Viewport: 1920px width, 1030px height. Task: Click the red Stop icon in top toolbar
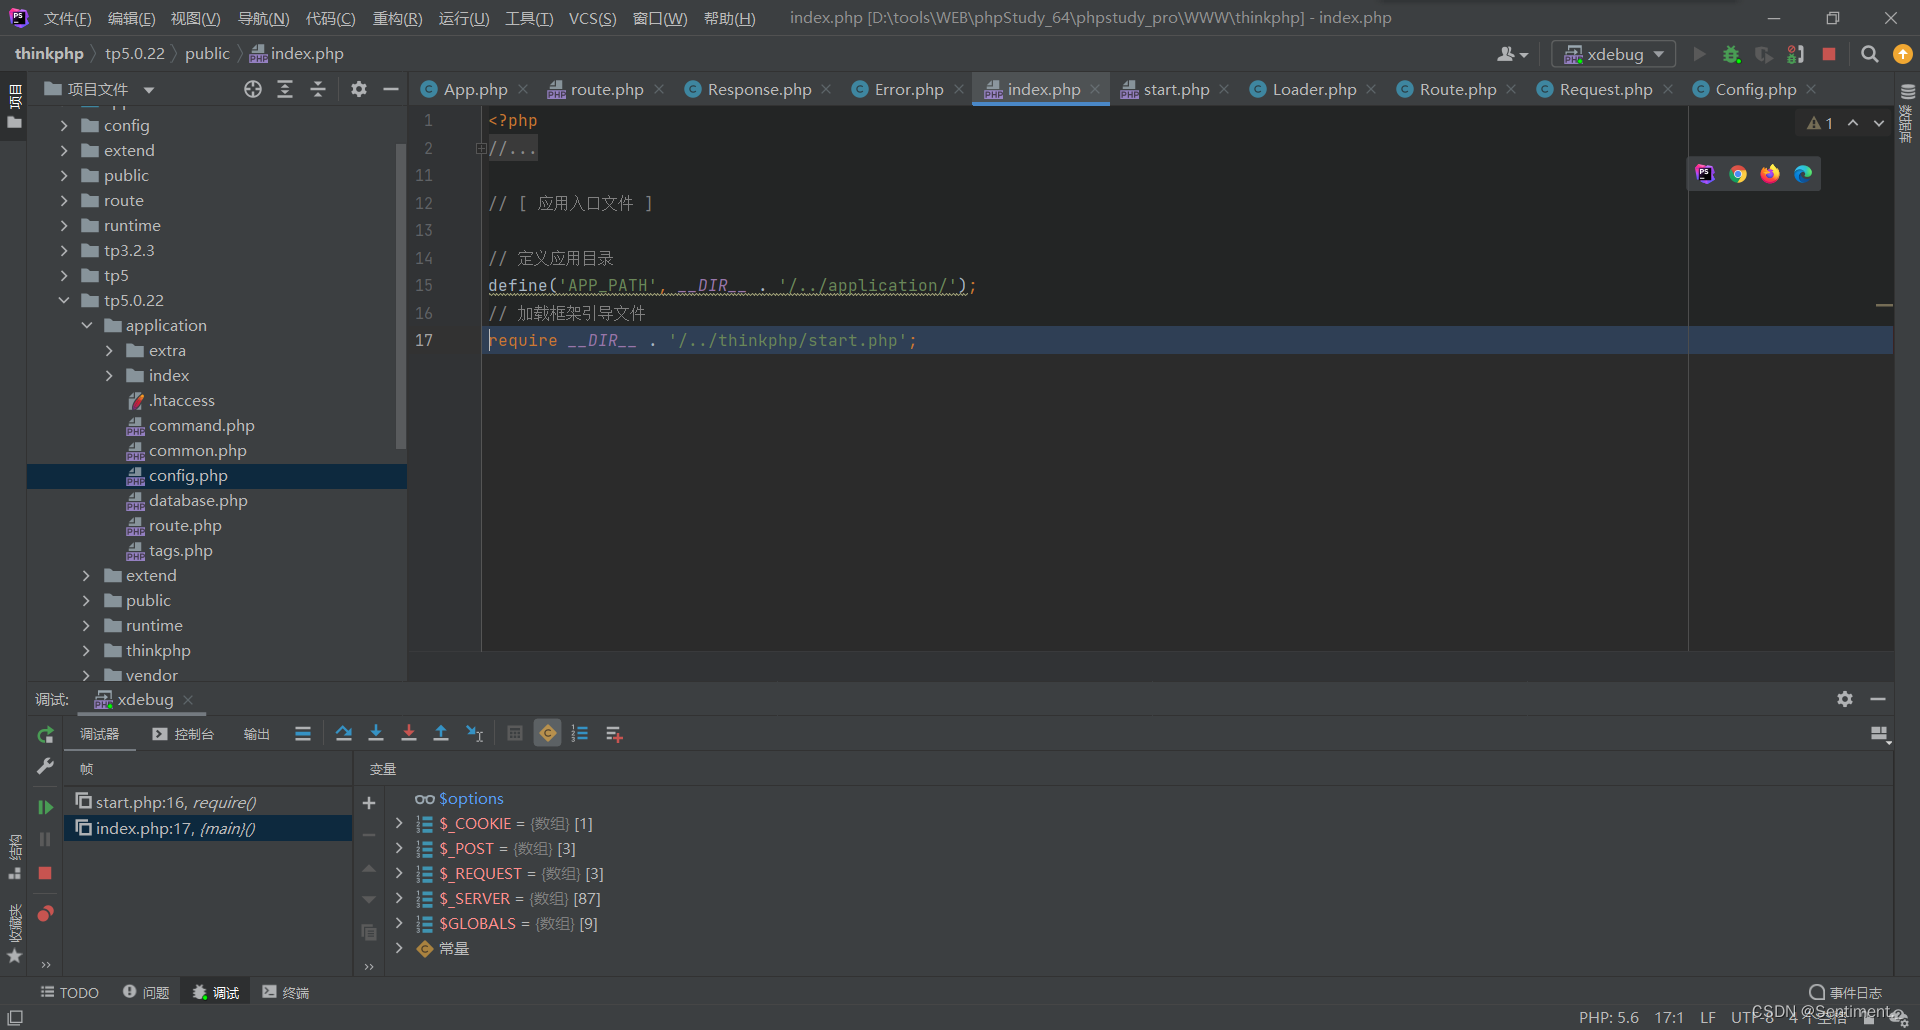(1829, 54)
